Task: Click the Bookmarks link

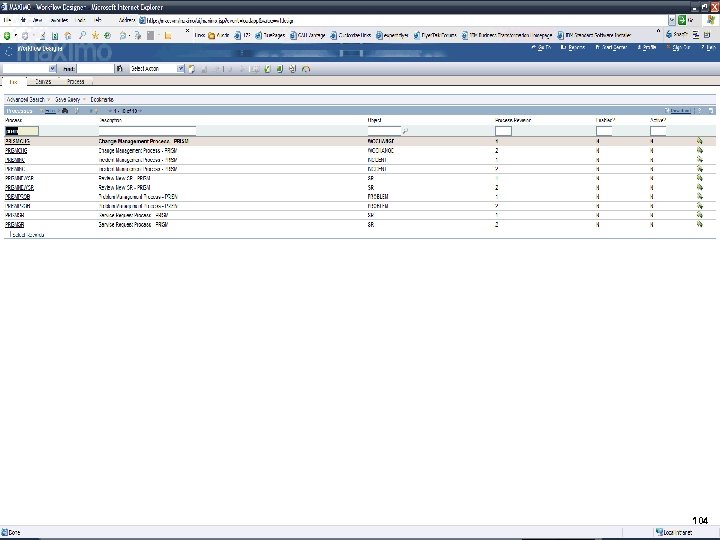Action: pos(102,100)
